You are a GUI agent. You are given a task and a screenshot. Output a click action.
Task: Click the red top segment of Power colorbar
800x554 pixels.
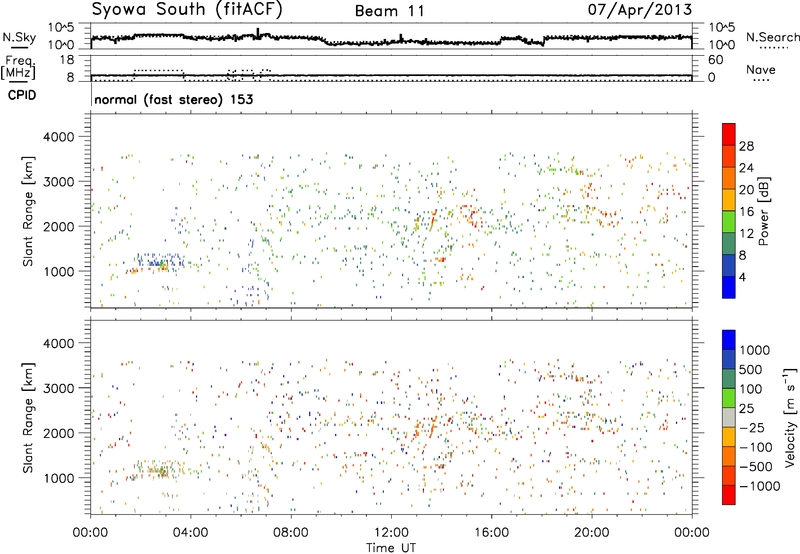729,134
